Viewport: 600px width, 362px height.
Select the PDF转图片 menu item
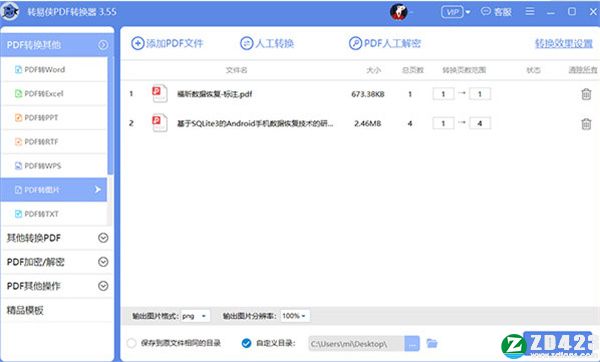tap(54, 190)
